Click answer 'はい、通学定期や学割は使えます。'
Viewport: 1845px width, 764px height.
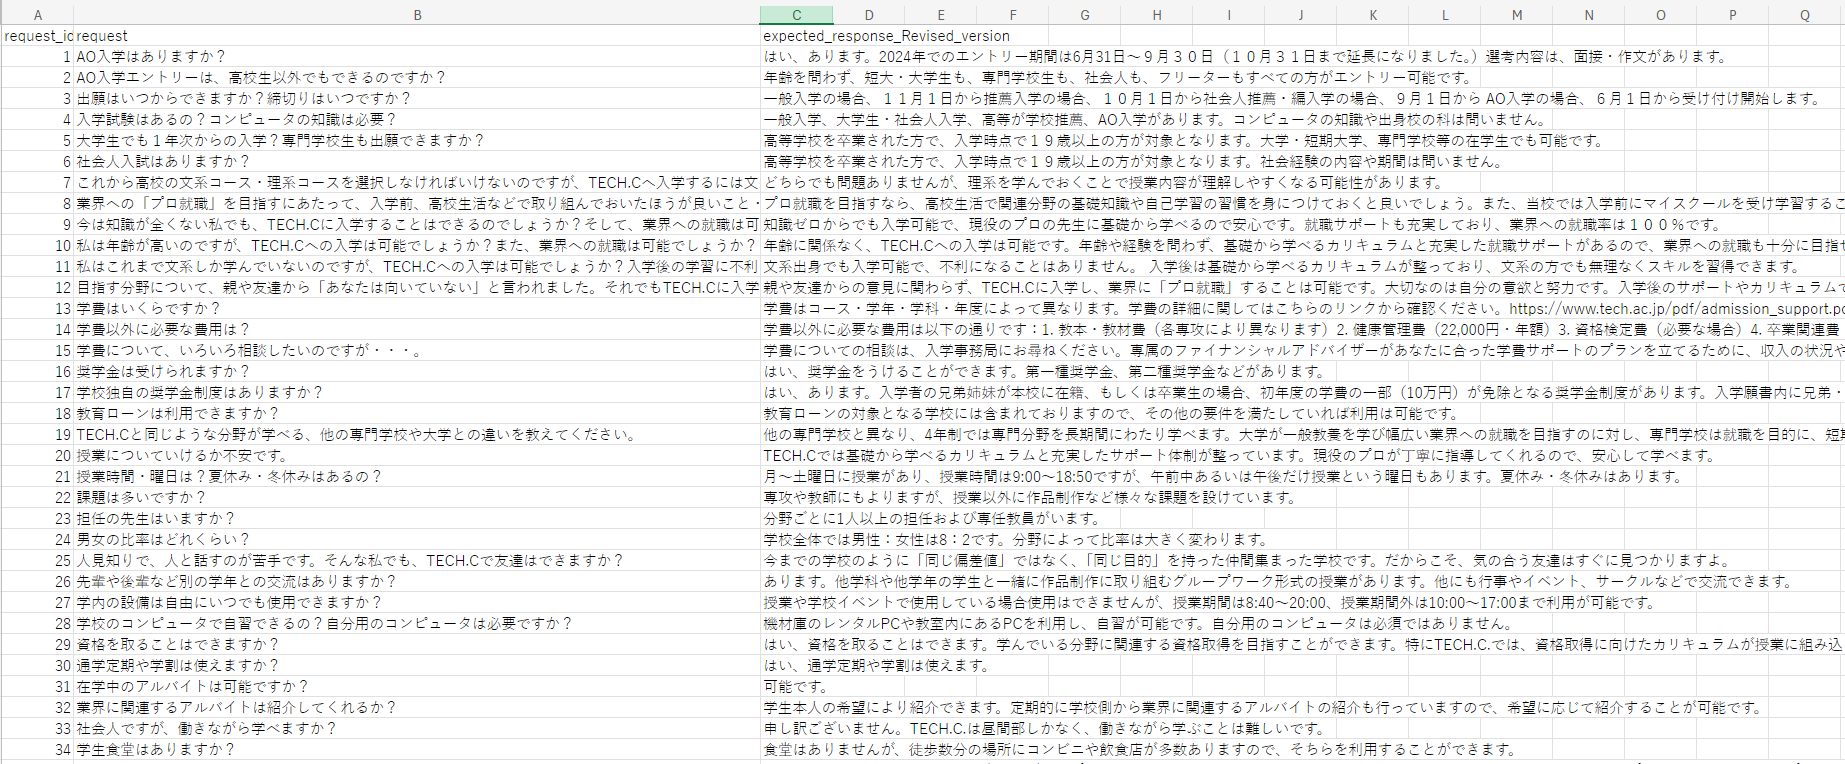876,666
